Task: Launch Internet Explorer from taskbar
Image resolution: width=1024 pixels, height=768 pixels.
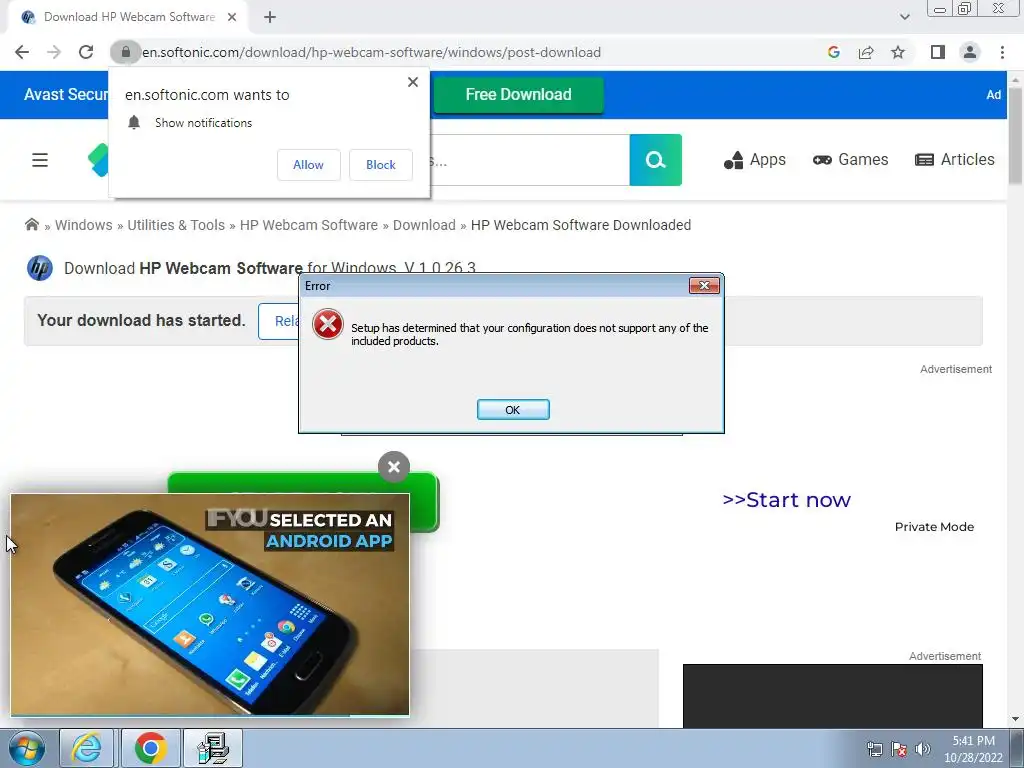Action: tap(87, 748)
